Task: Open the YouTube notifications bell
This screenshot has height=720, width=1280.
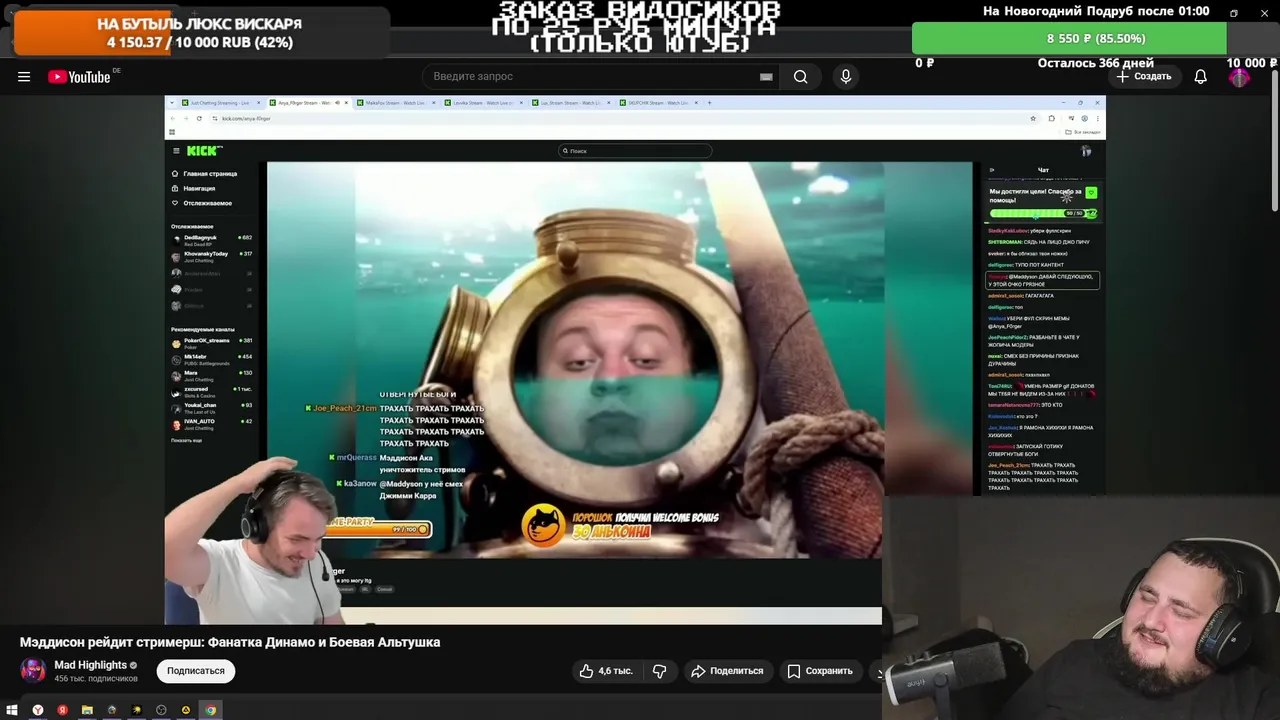Action: (1201, 77)
